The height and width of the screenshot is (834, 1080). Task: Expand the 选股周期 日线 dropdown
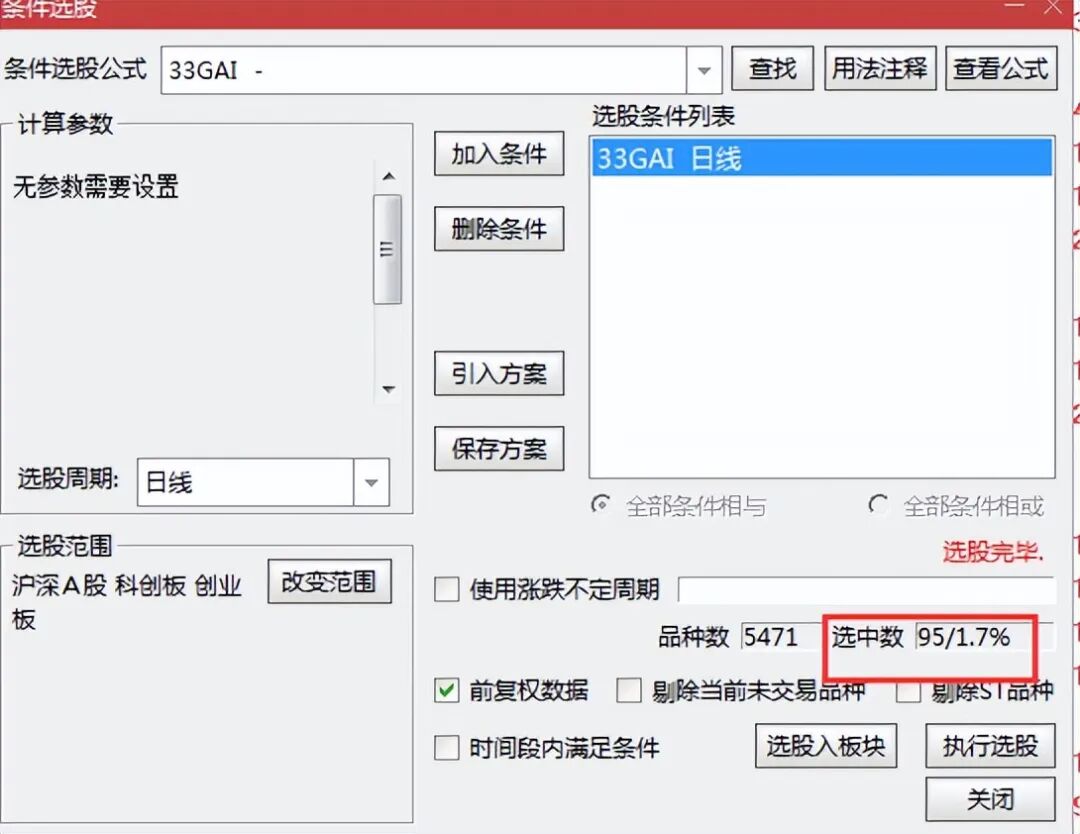click(371, 482)
